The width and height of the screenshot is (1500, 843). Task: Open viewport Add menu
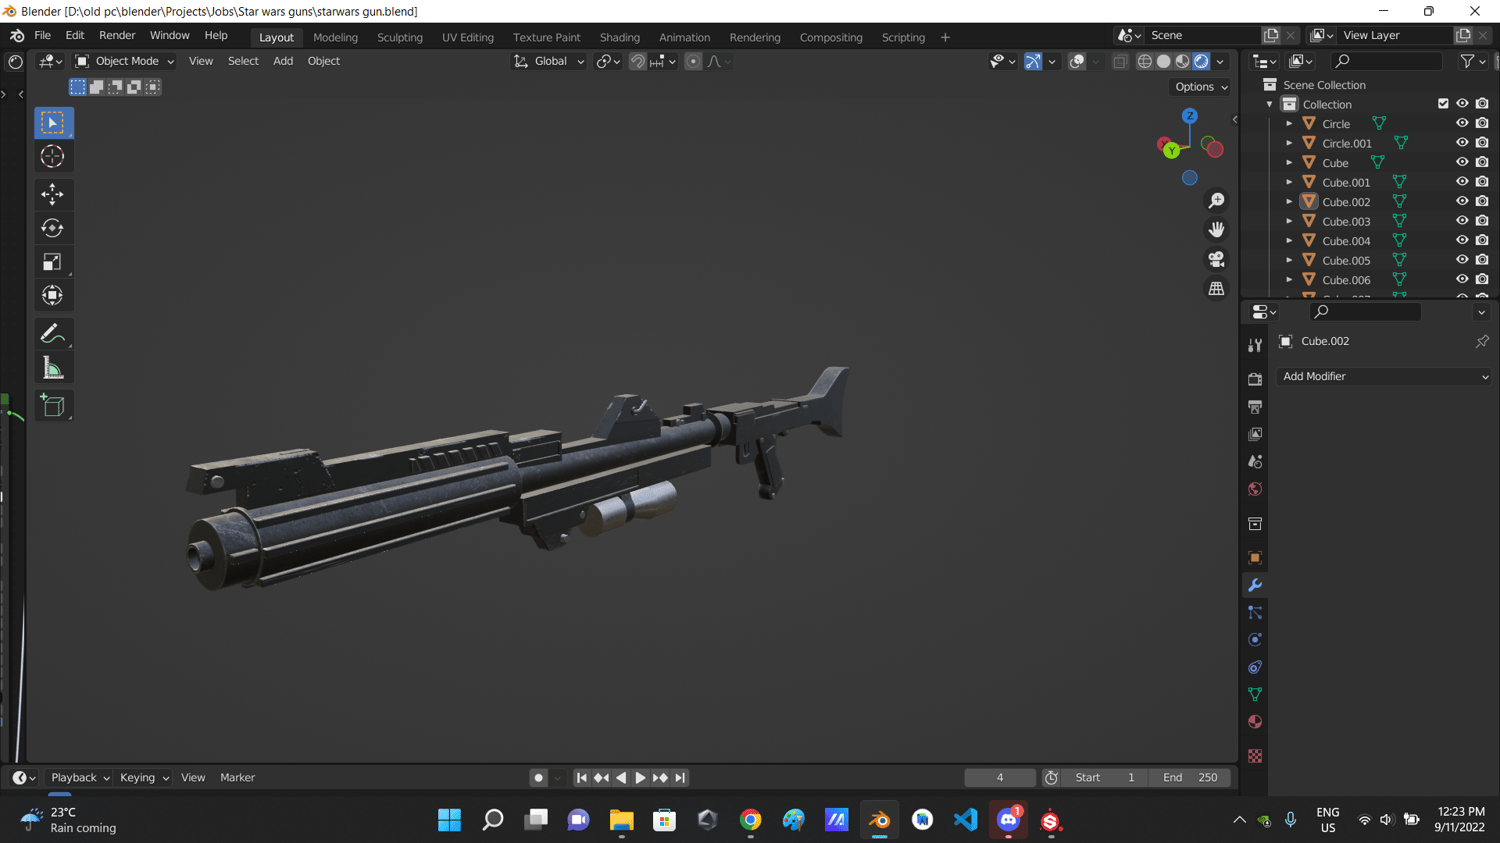click(283, 61)
